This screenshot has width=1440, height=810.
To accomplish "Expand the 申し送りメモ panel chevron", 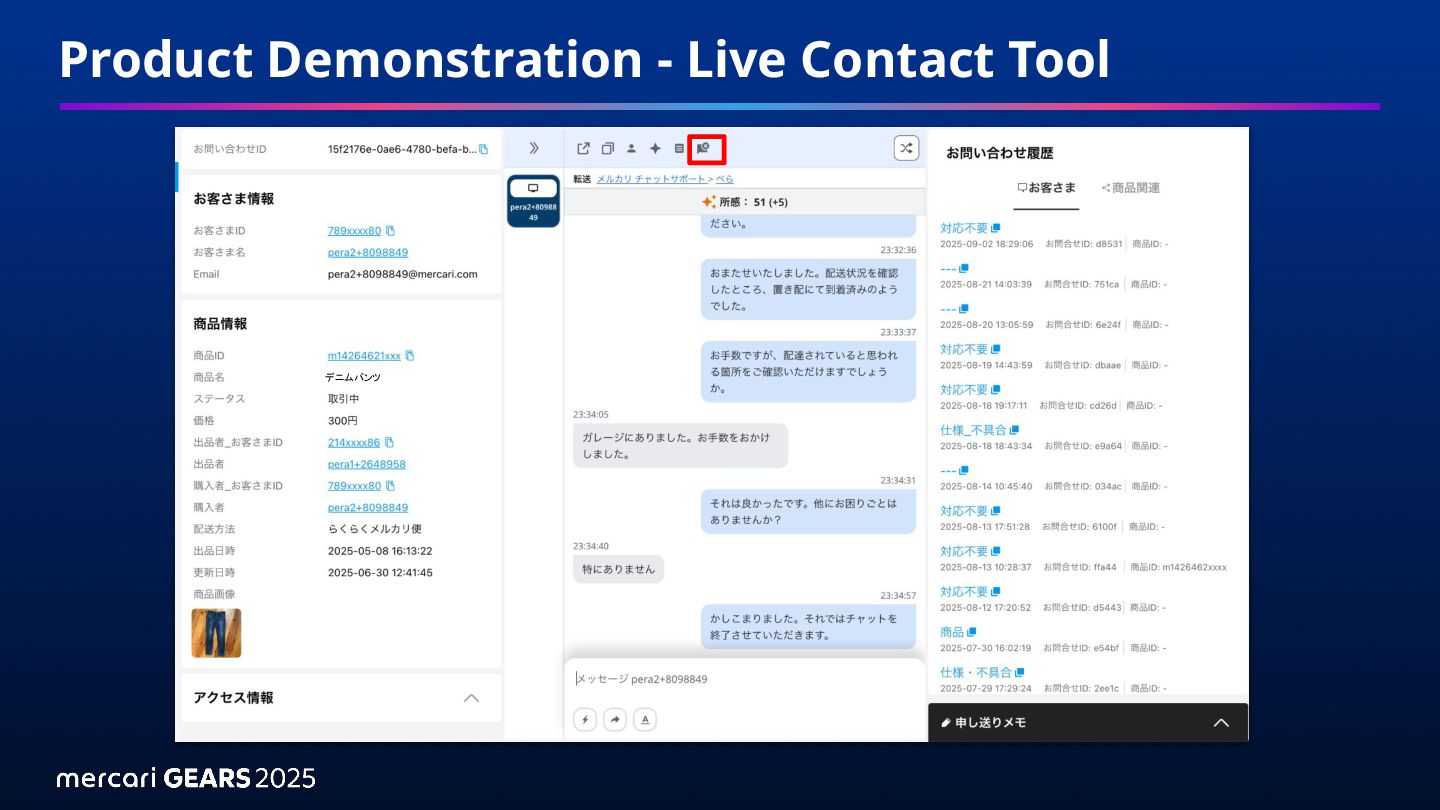I will click(x=1221, y=722).
